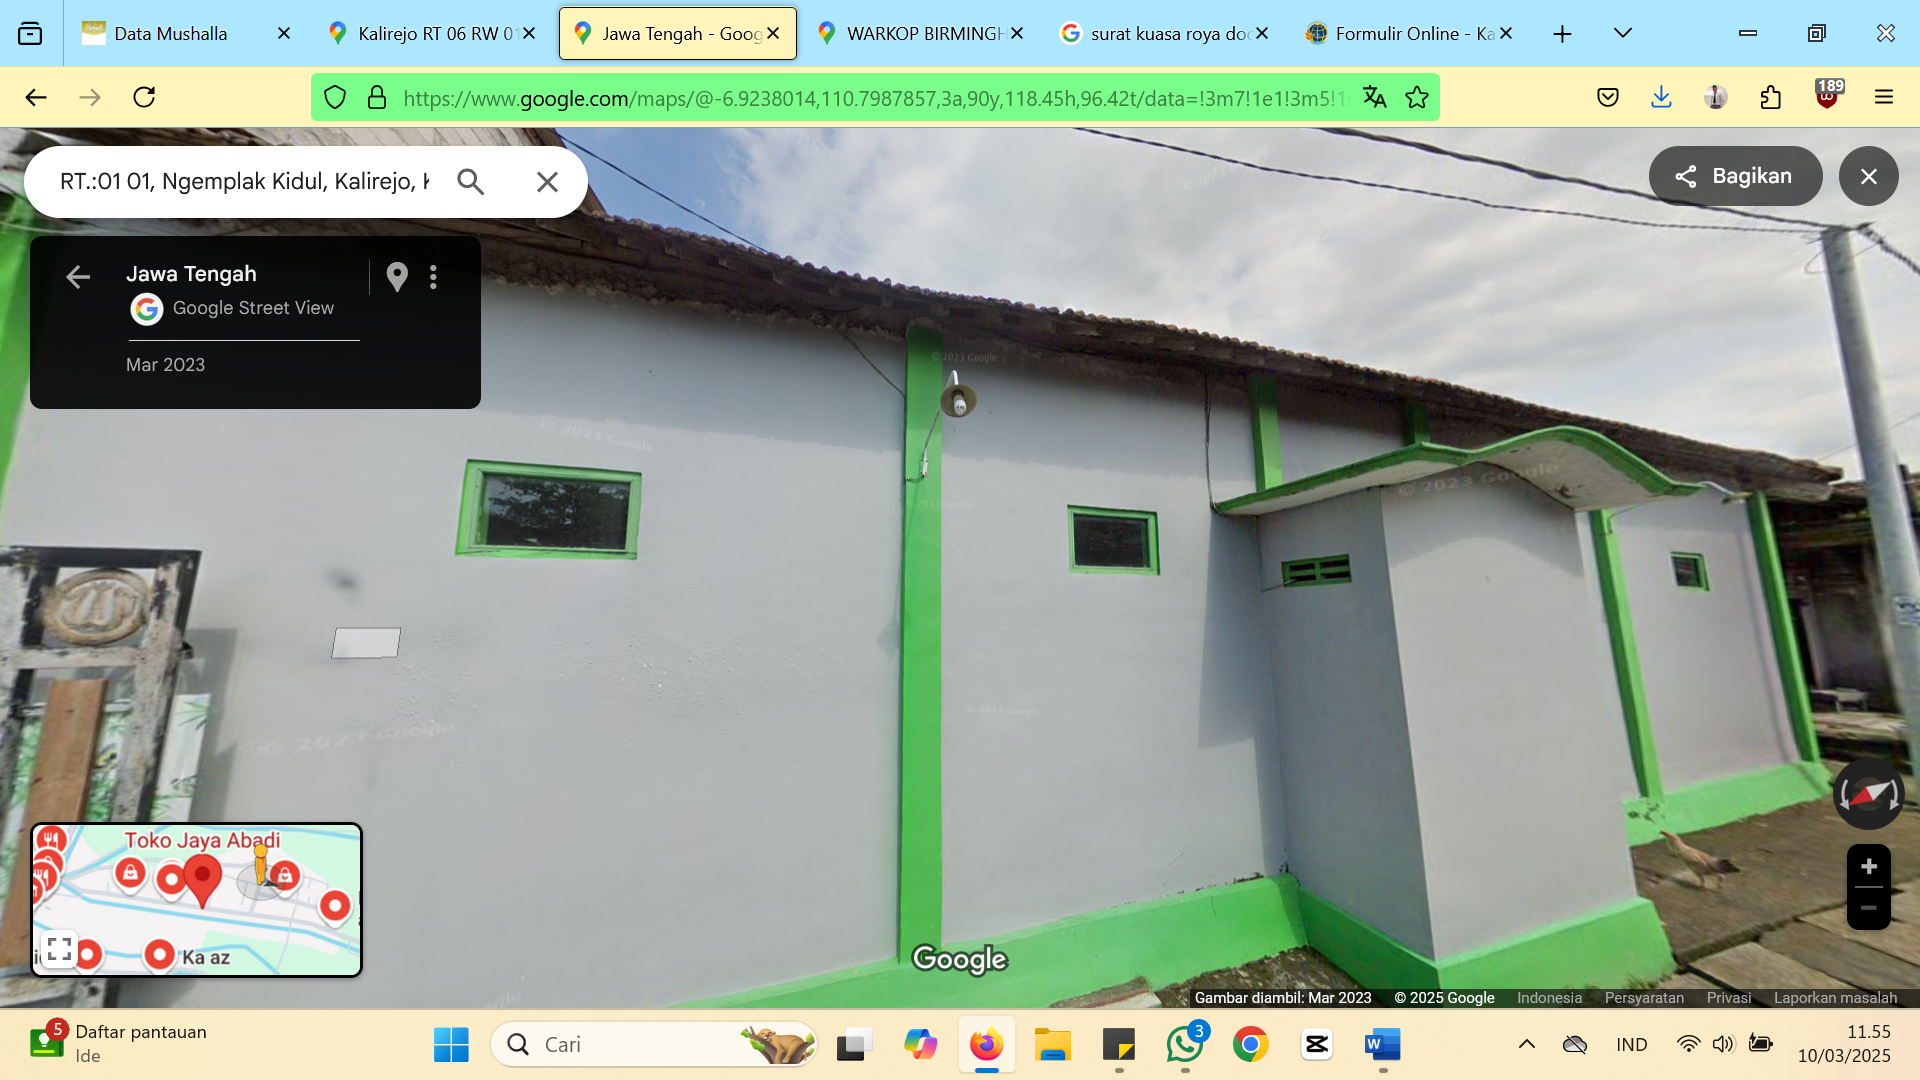Clear the Maps search field with X
1920x1080 pixels.
point(547,181)
